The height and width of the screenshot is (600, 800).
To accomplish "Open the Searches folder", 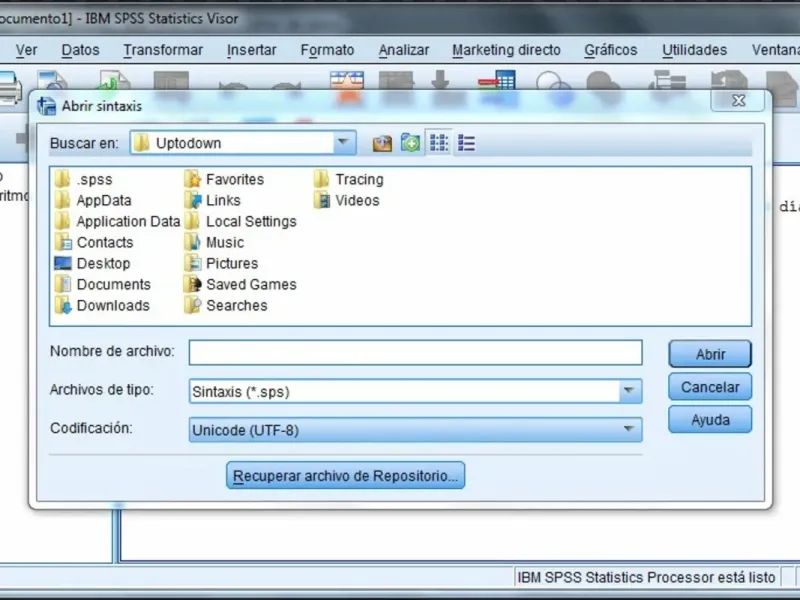I will click(x=226, y=305).
